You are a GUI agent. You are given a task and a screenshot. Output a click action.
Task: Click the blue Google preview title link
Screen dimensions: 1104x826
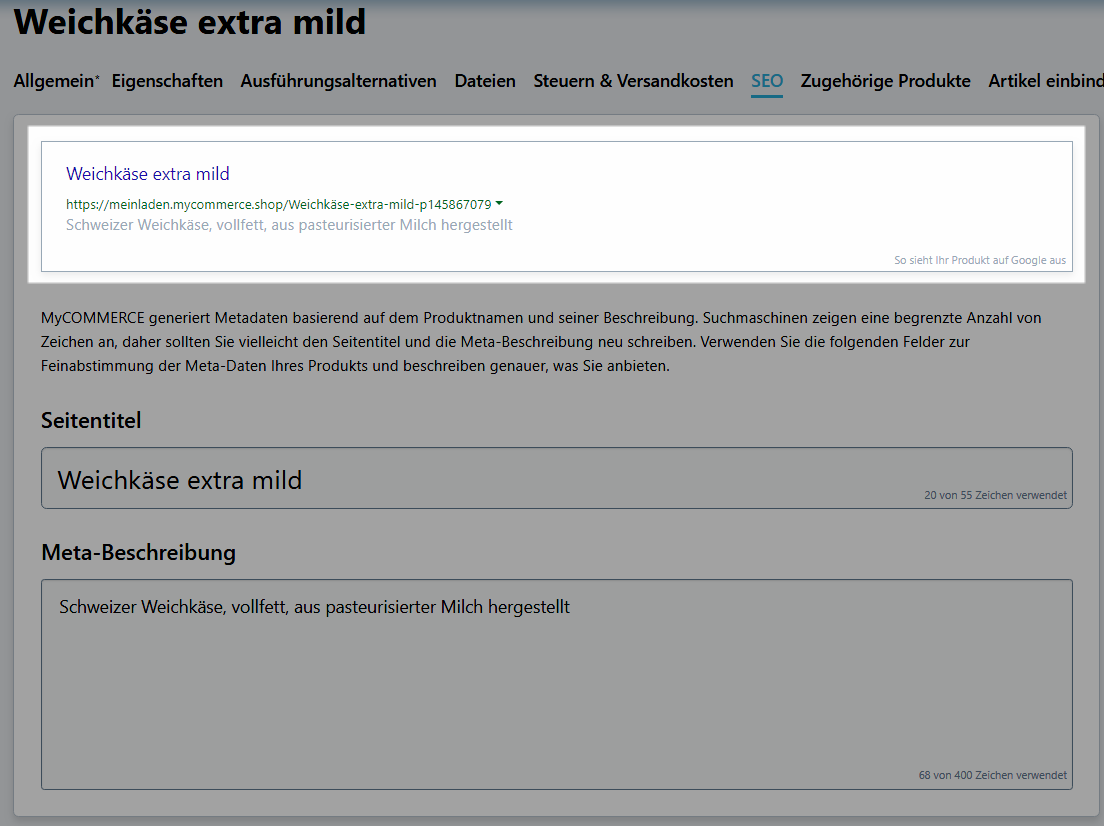pos(148,174)
